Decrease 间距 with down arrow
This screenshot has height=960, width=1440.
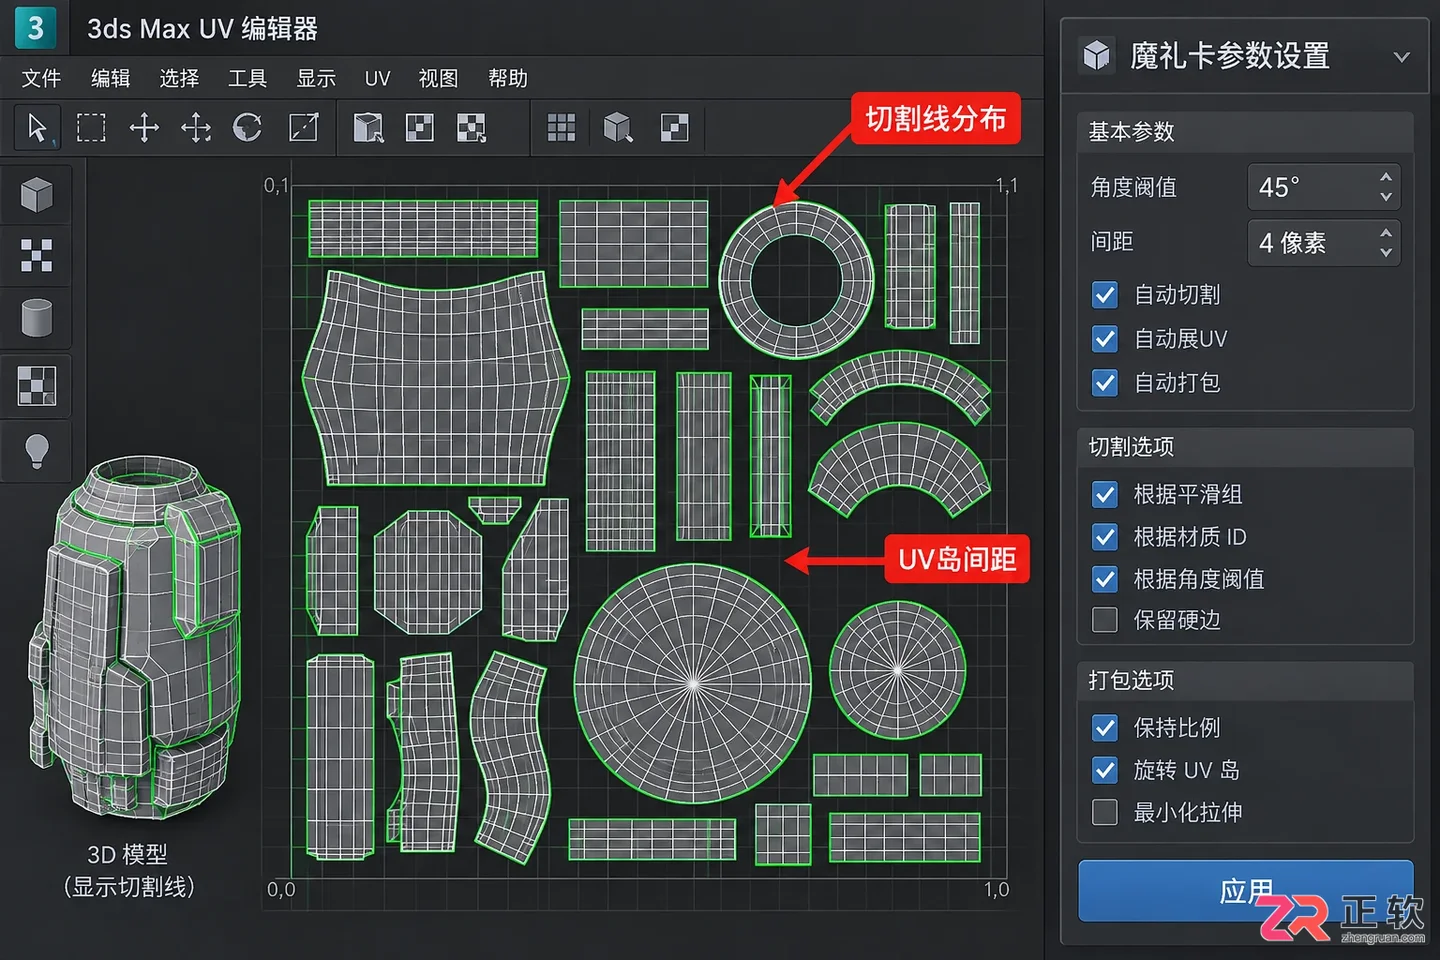click(x=1386, y=252)
